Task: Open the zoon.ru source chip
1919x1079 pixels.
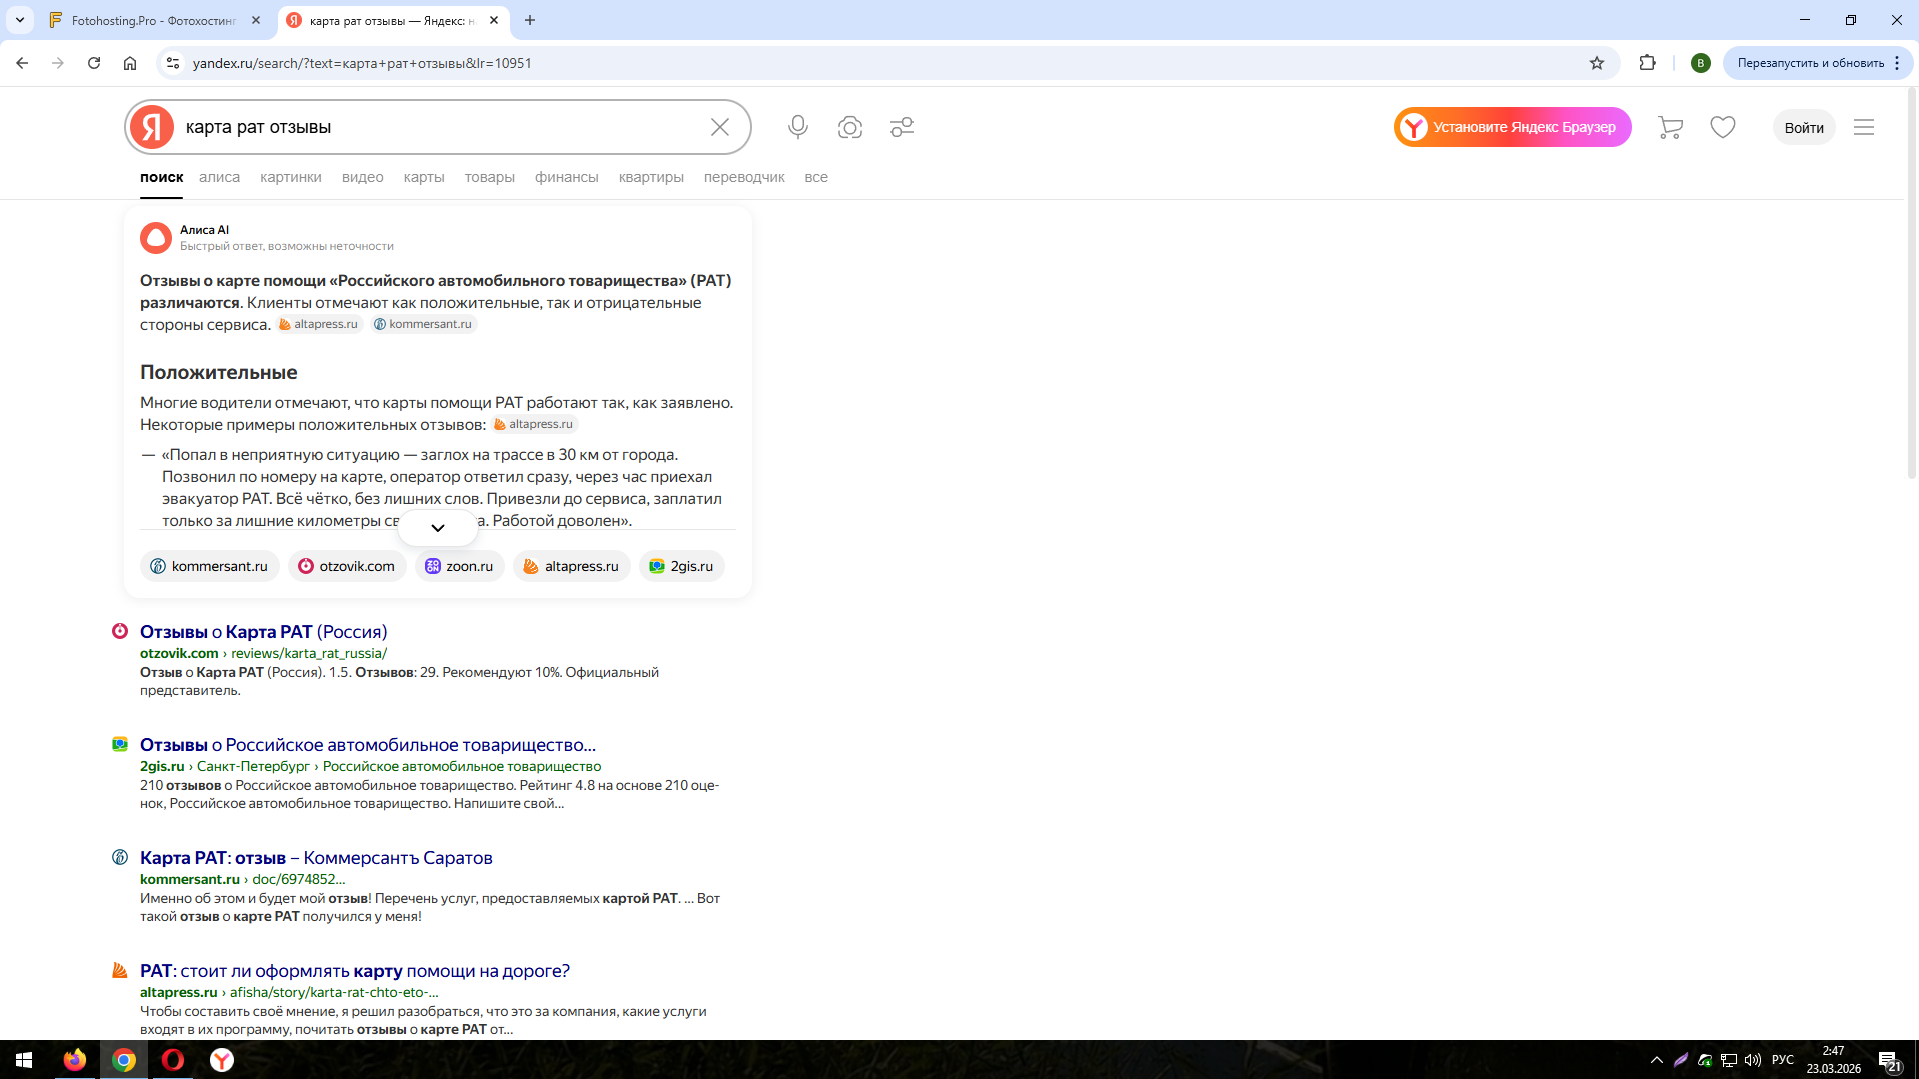Action: point(460,566)
